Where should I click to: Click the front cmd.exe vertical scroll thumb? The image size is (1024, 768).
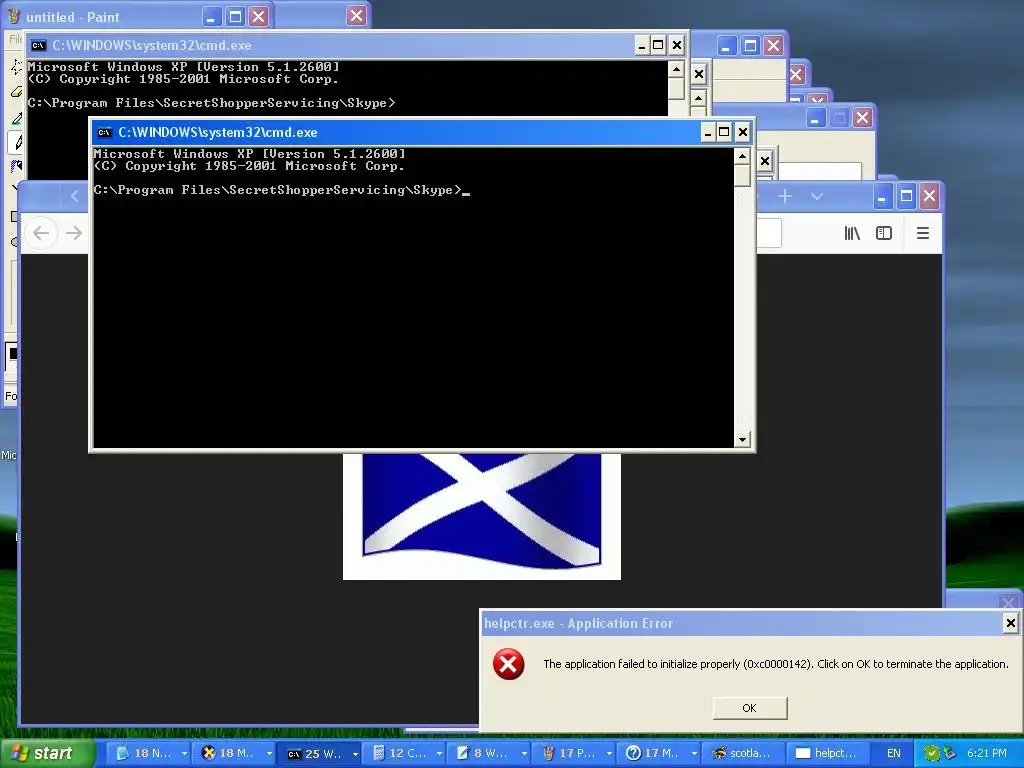(742, 175)
